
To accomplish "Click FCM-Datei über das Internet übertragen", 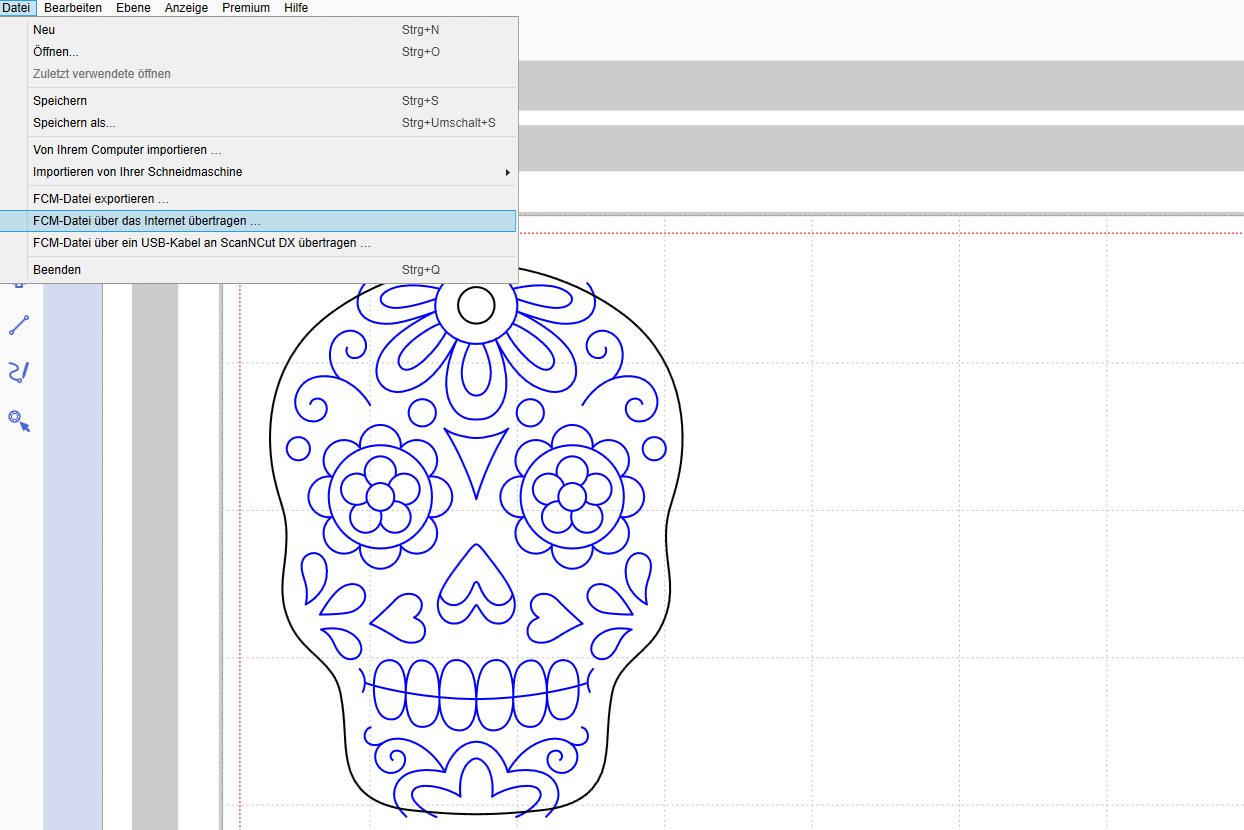I will click(x=147, y=221).
